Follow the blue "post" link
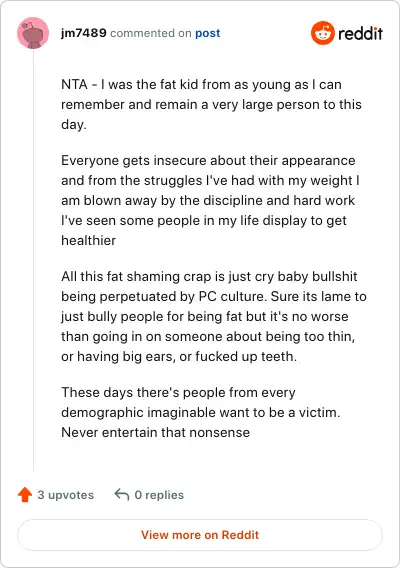This screenshot has height=568, width=400. pyautogui.click(x=208, y=33)
